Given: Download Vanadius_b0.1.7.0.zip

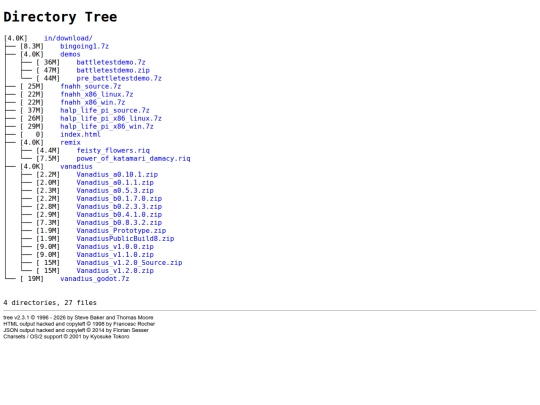Looking at the screenshot, I should 119,198.
